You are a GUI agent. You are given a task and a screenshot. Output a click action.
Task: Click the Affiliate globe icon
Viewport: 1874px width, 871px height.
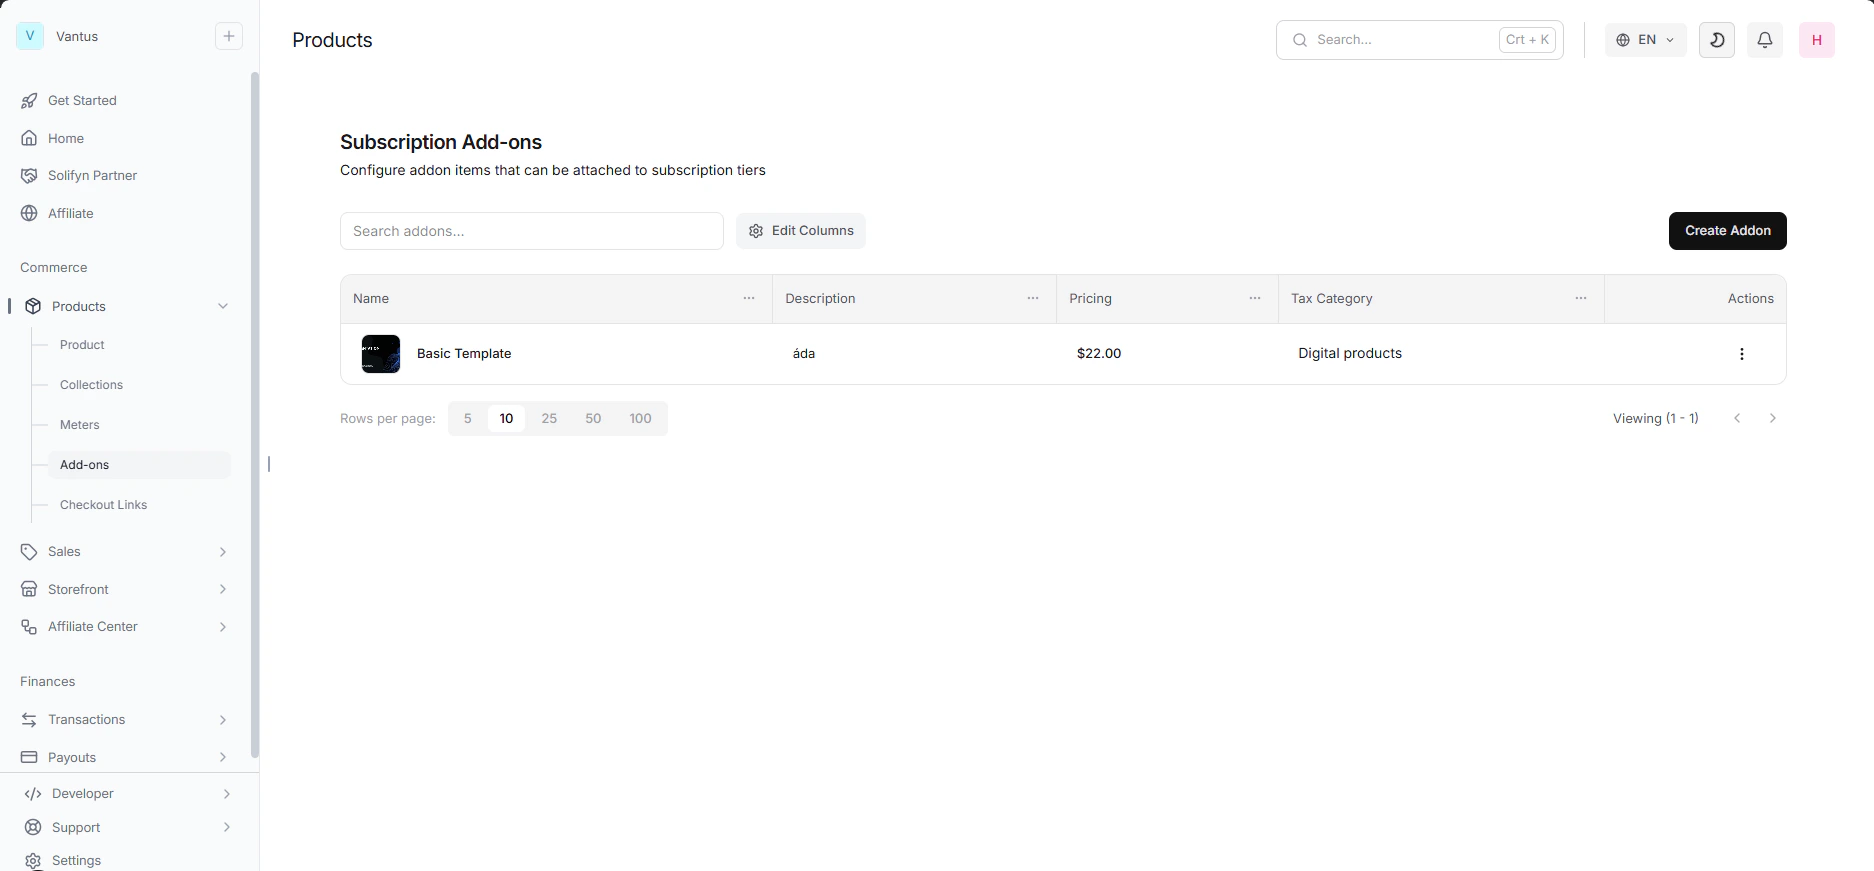click(29, 213)
